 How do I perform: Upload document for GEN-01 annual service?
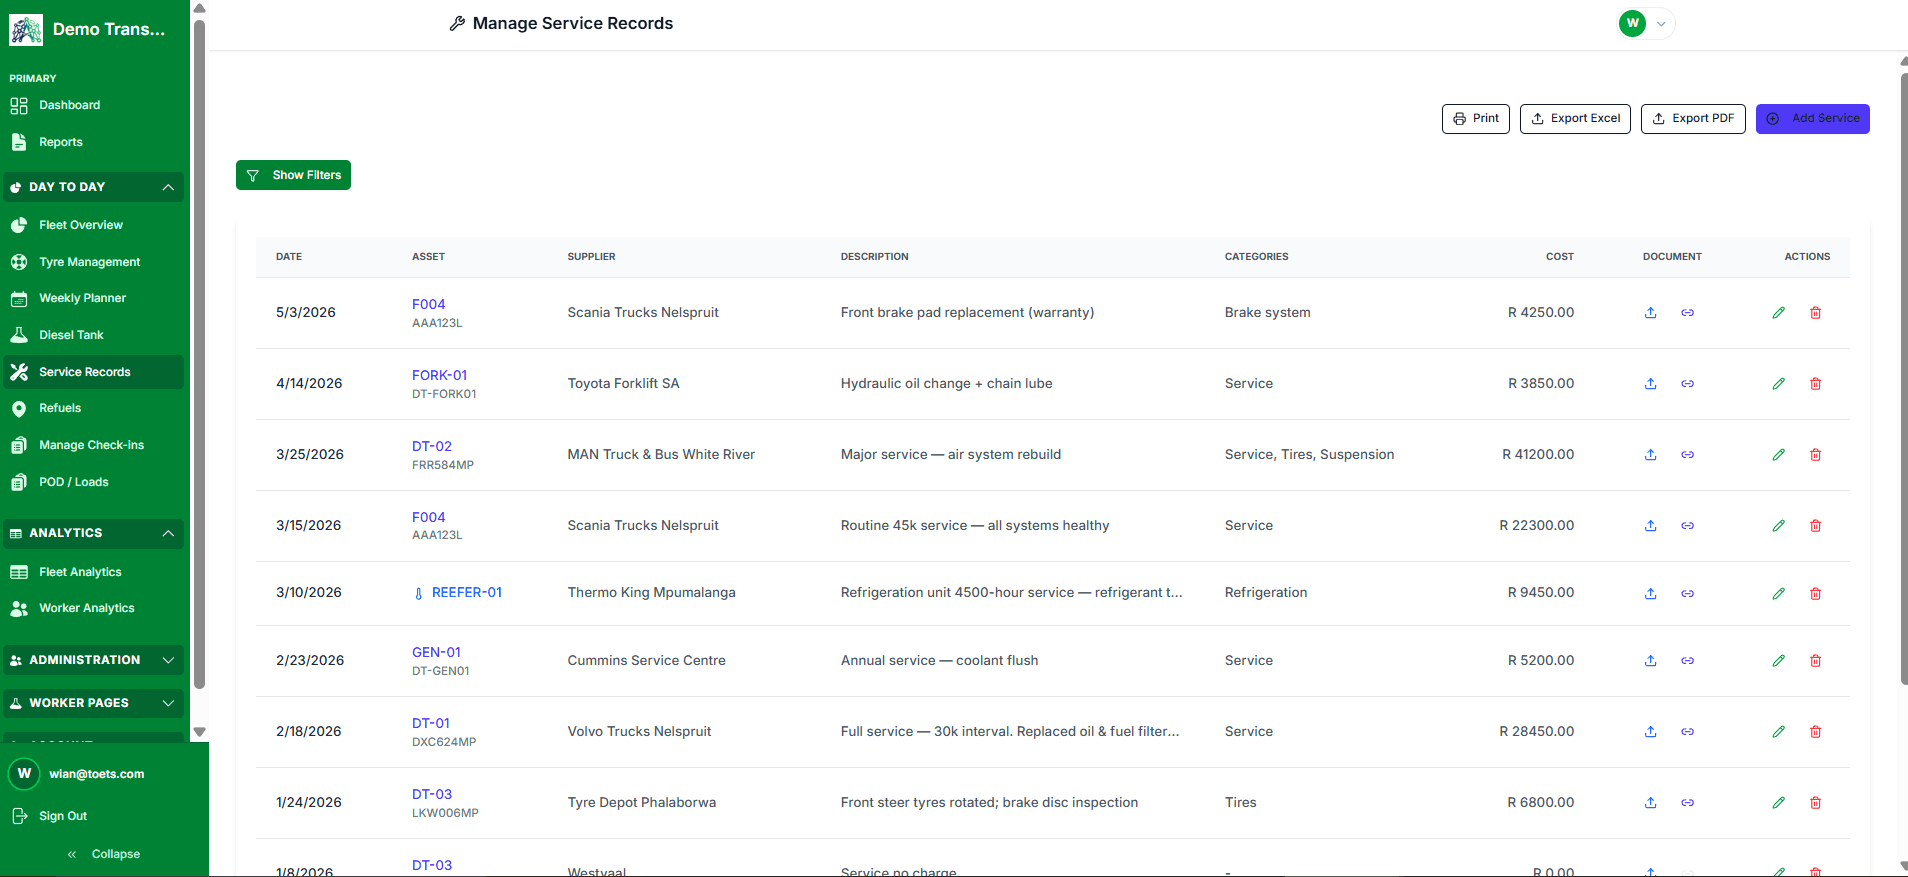click(x=1651, y=661)
